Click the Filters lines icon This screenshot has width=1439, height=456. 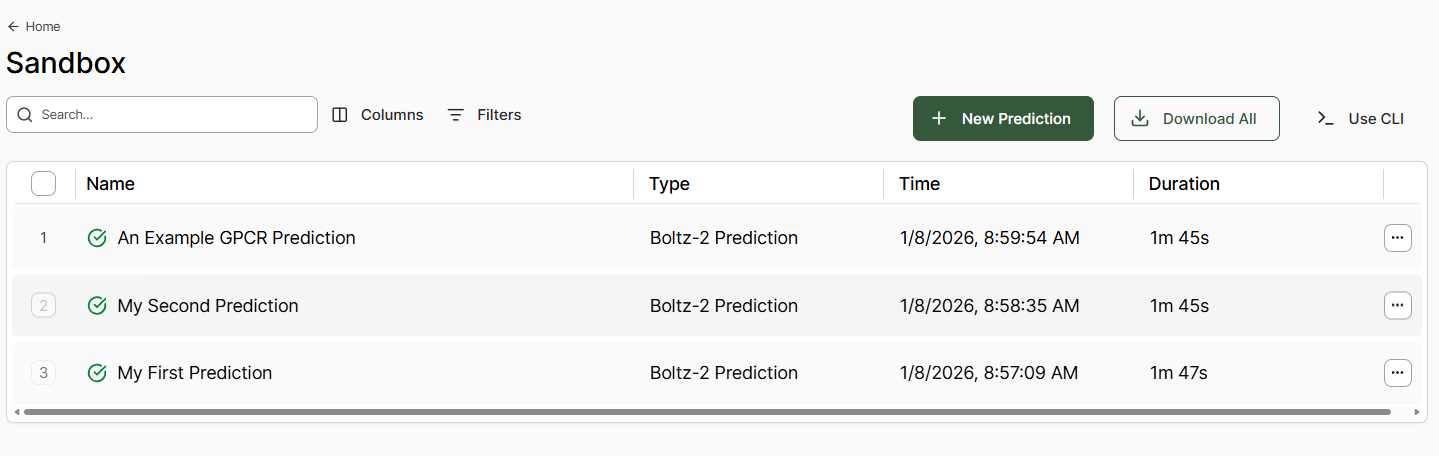[456, 115]
